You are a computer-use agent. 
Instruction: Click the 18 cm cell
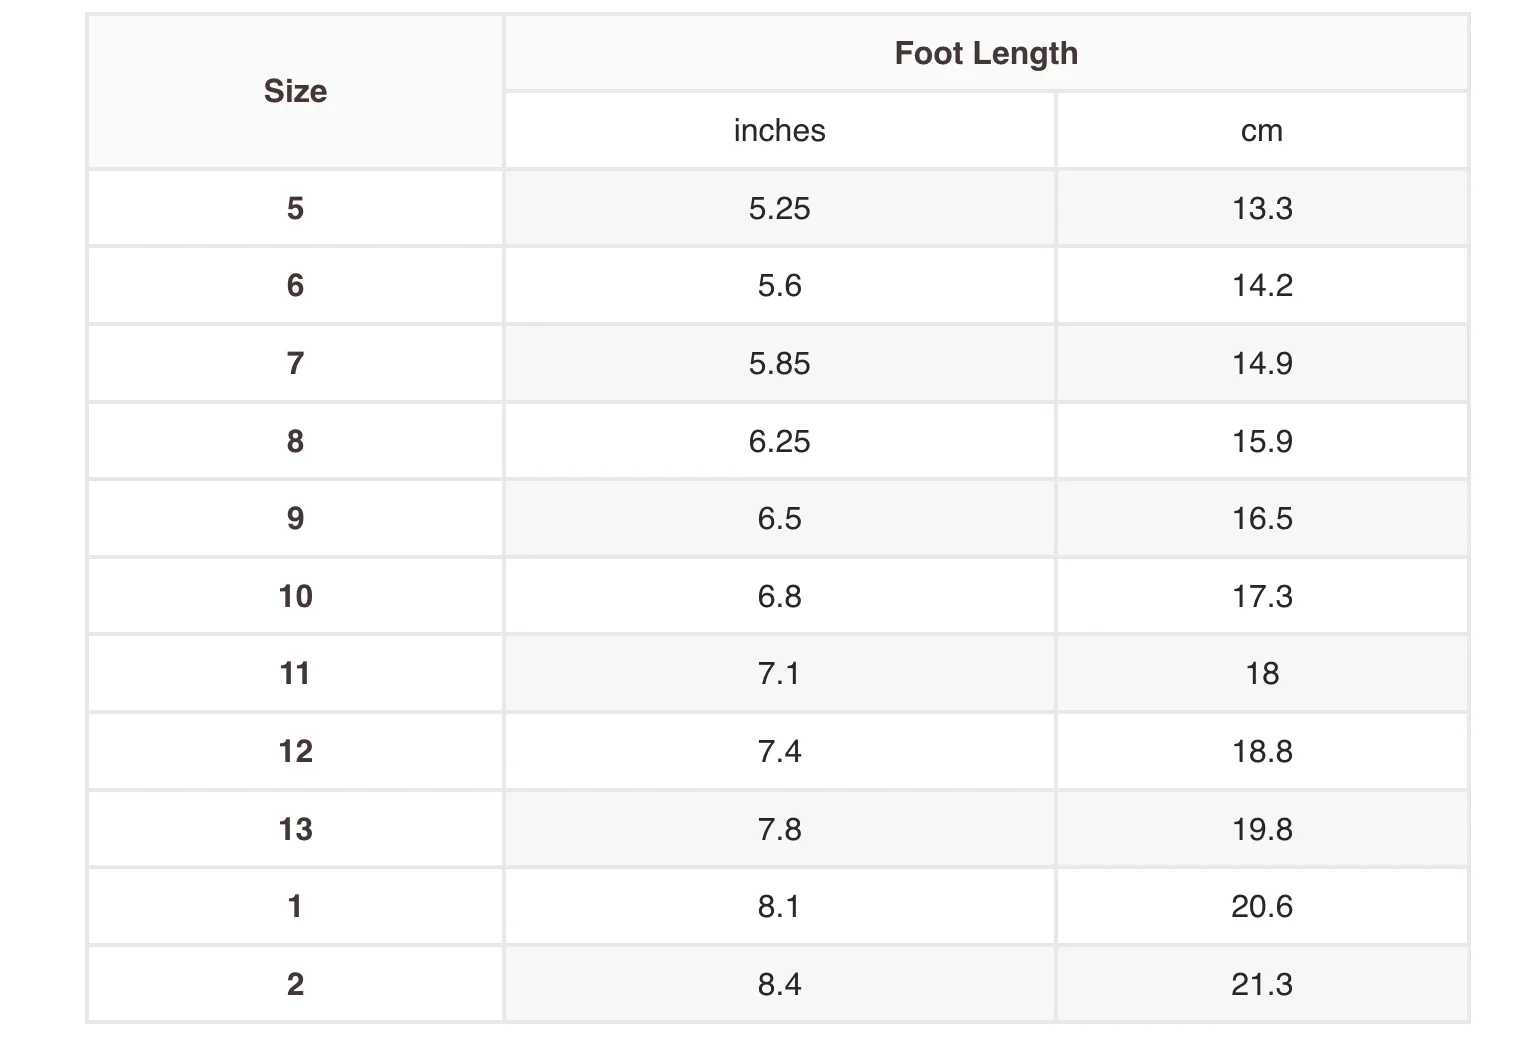coord(1262,674)
